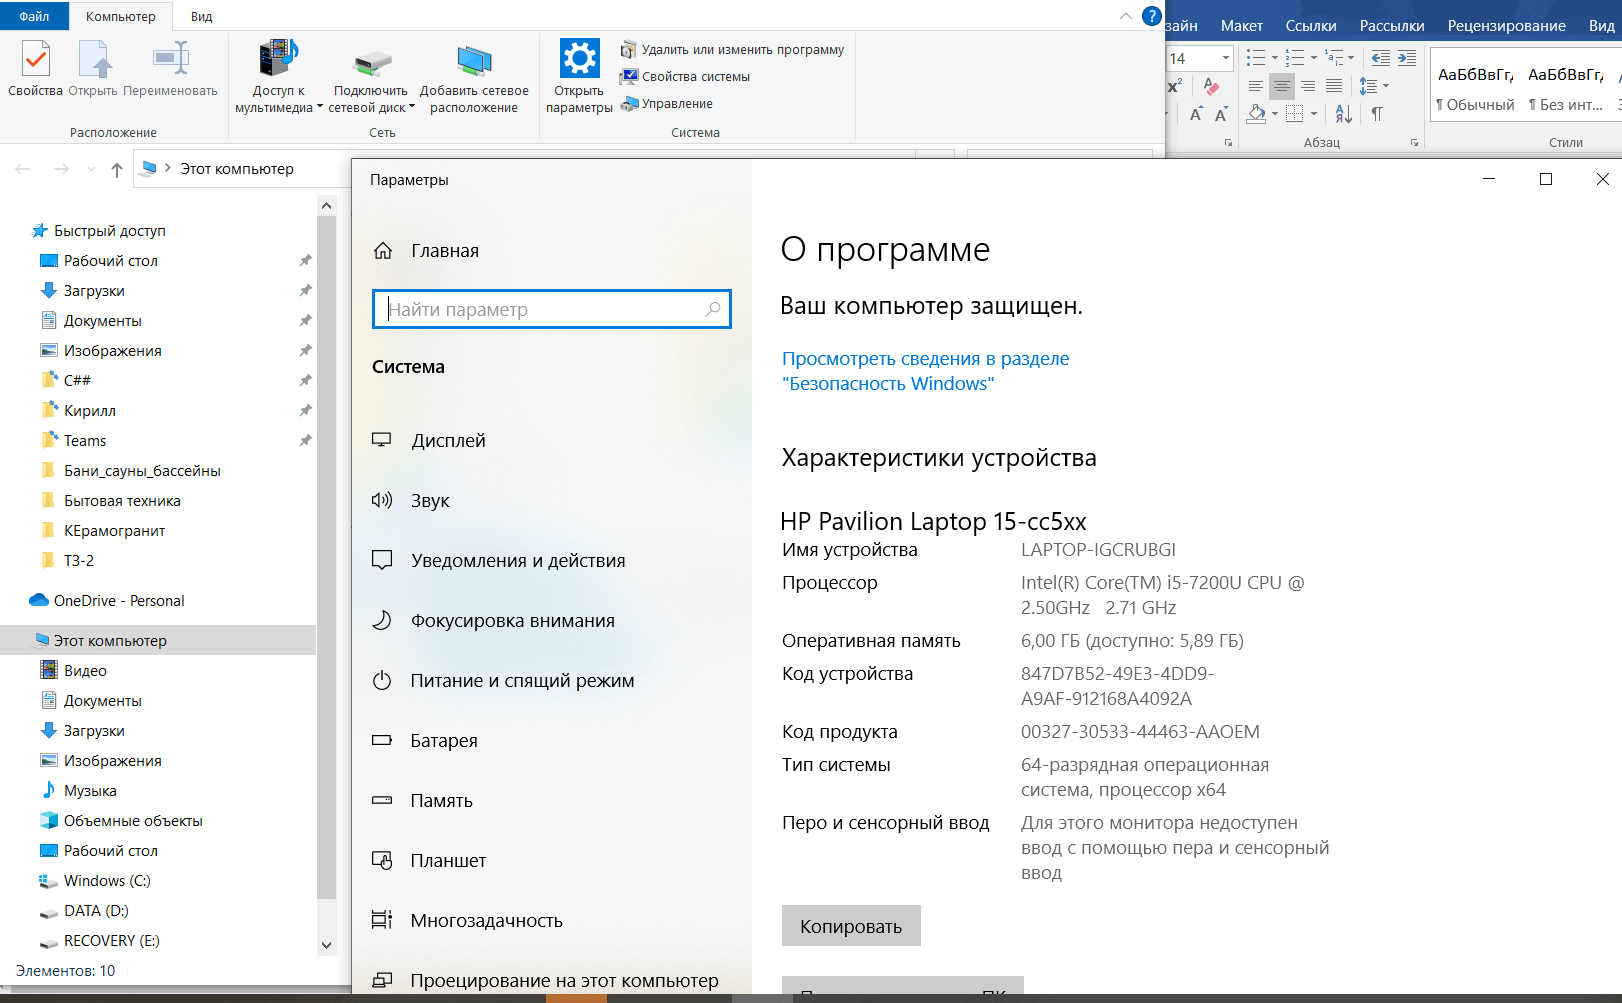Focus the Найти параметр search field
1622x1003 pixels.
click(552, 309)
